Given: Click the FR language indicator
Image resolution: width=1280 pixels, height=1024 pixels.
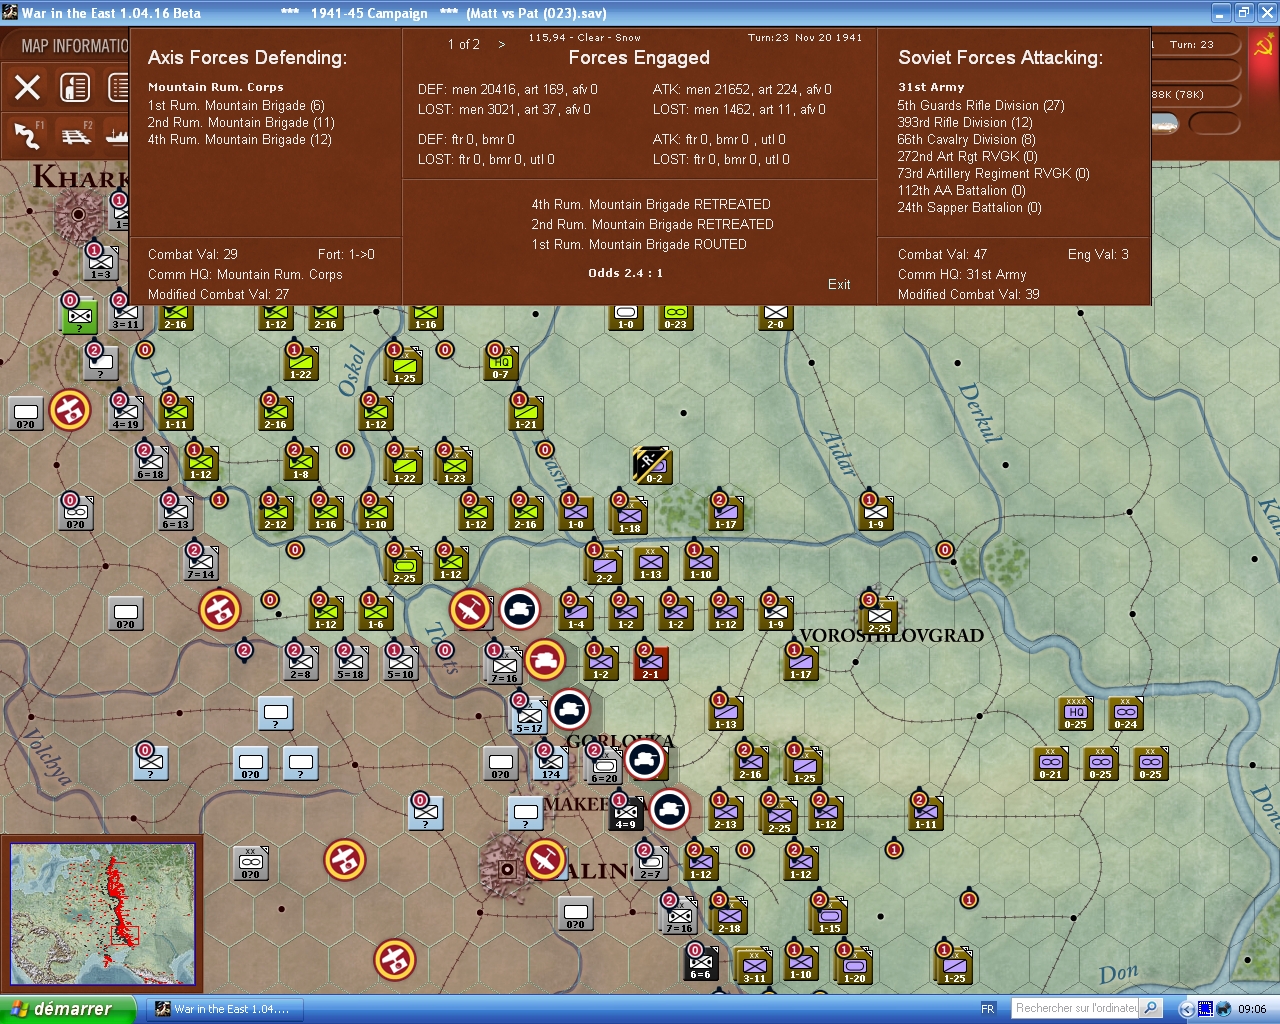Looking at the screenshot, I should click(x=988, y=1009).
